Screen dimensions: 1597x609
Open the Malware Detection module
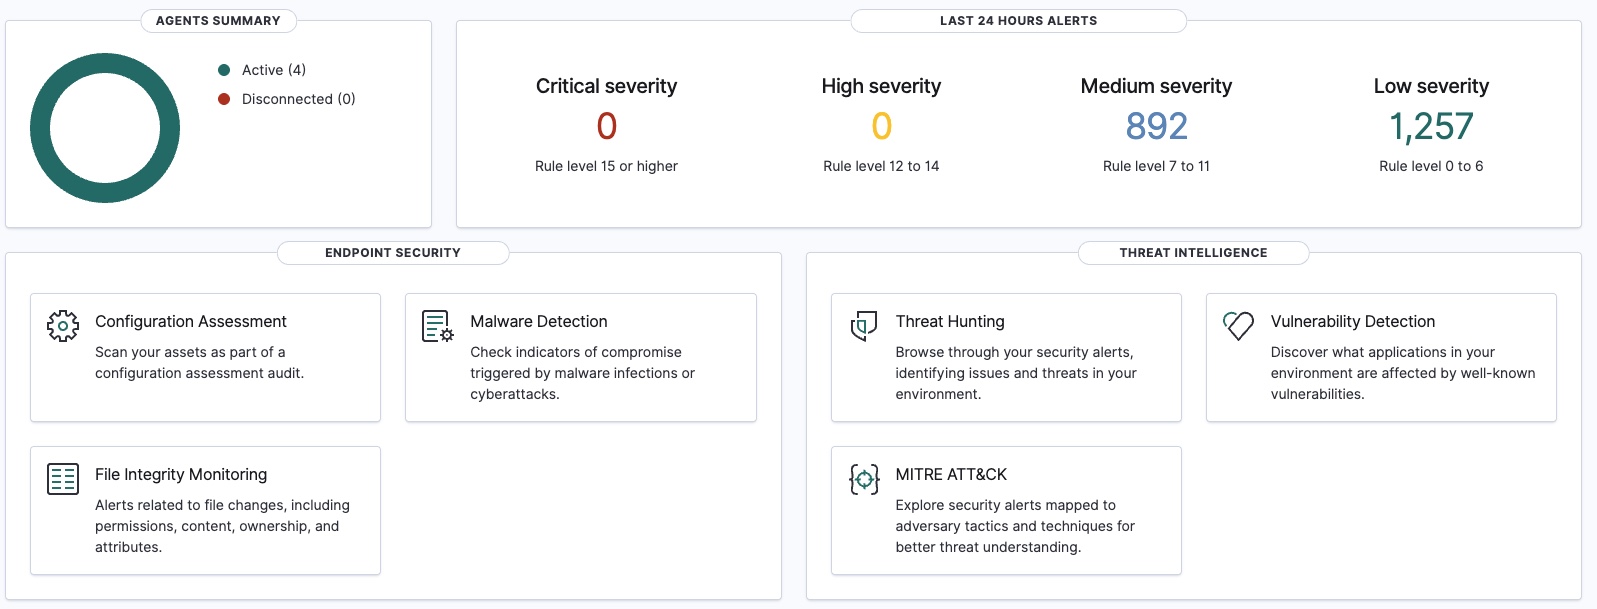coord(539,321)
